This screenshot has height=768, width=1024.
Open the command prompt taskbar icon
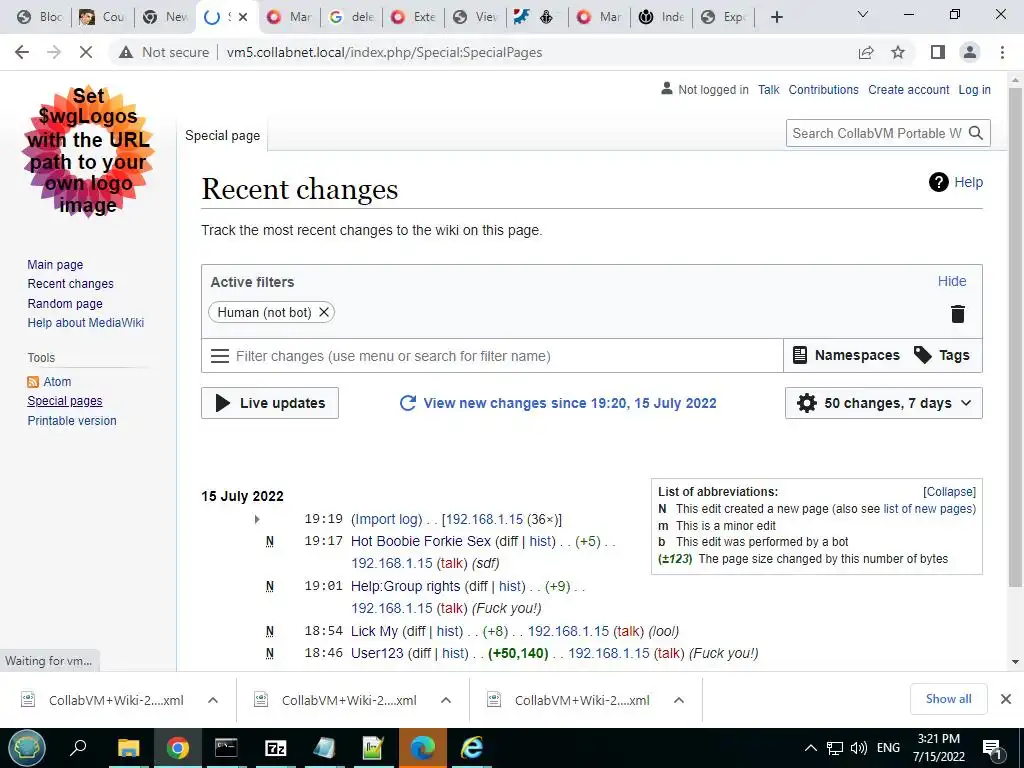pyautogui.click(x=226, y=748)
